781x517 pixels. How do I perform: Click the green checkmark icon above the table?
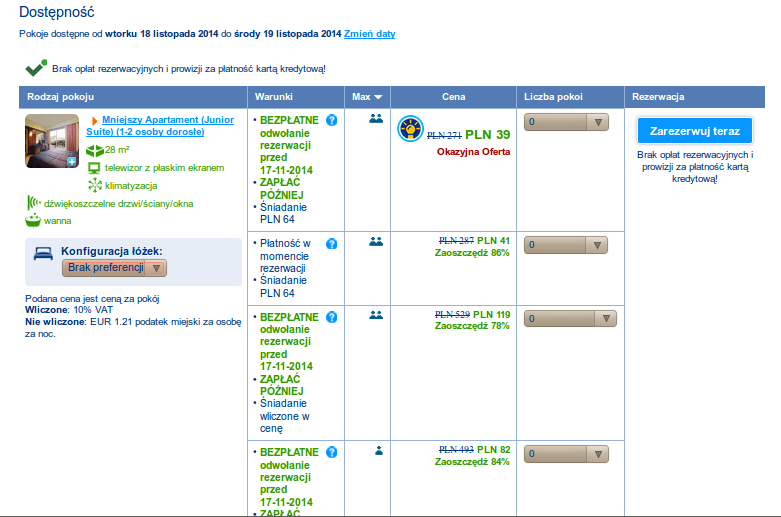(36, 68)
